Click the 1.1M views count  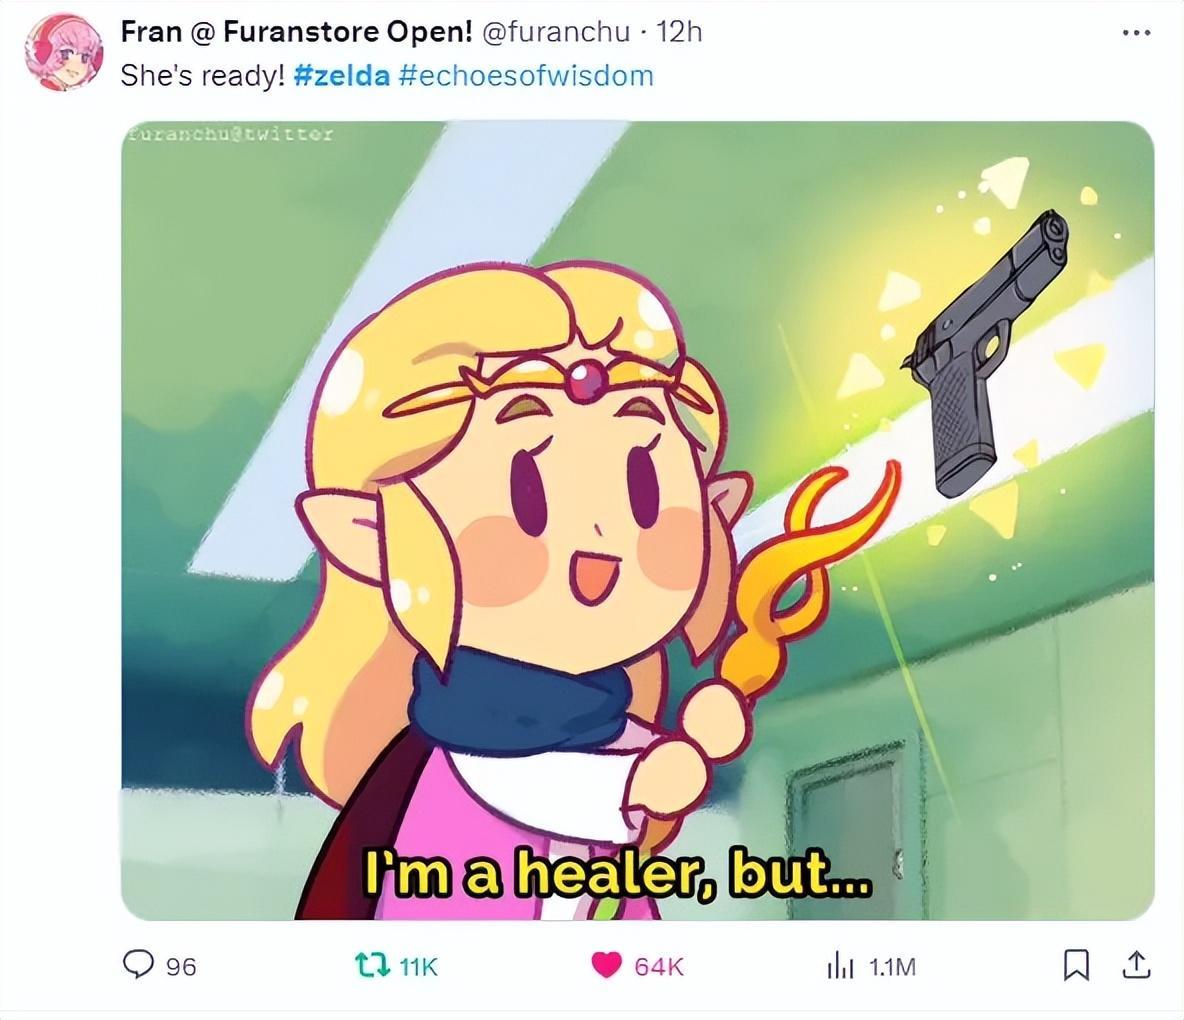click(x=892, y=966)
